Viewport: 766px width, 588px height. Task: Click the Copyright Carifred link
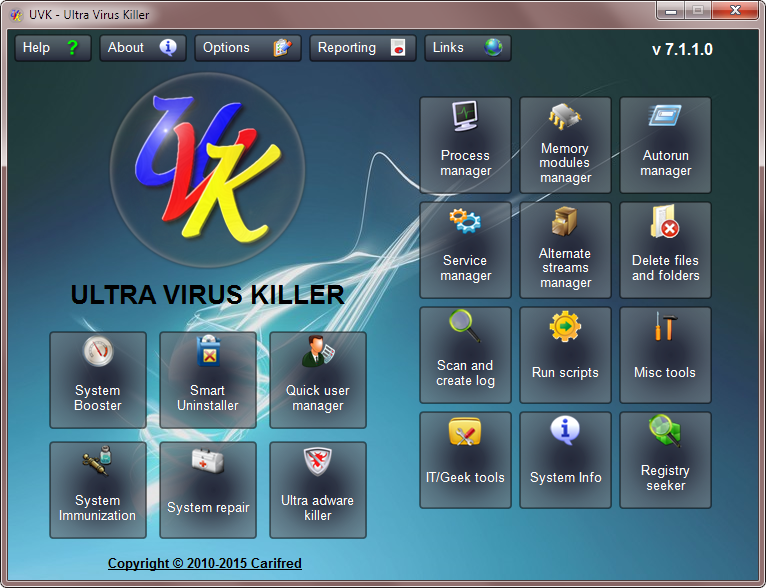(x=204, y=564)
